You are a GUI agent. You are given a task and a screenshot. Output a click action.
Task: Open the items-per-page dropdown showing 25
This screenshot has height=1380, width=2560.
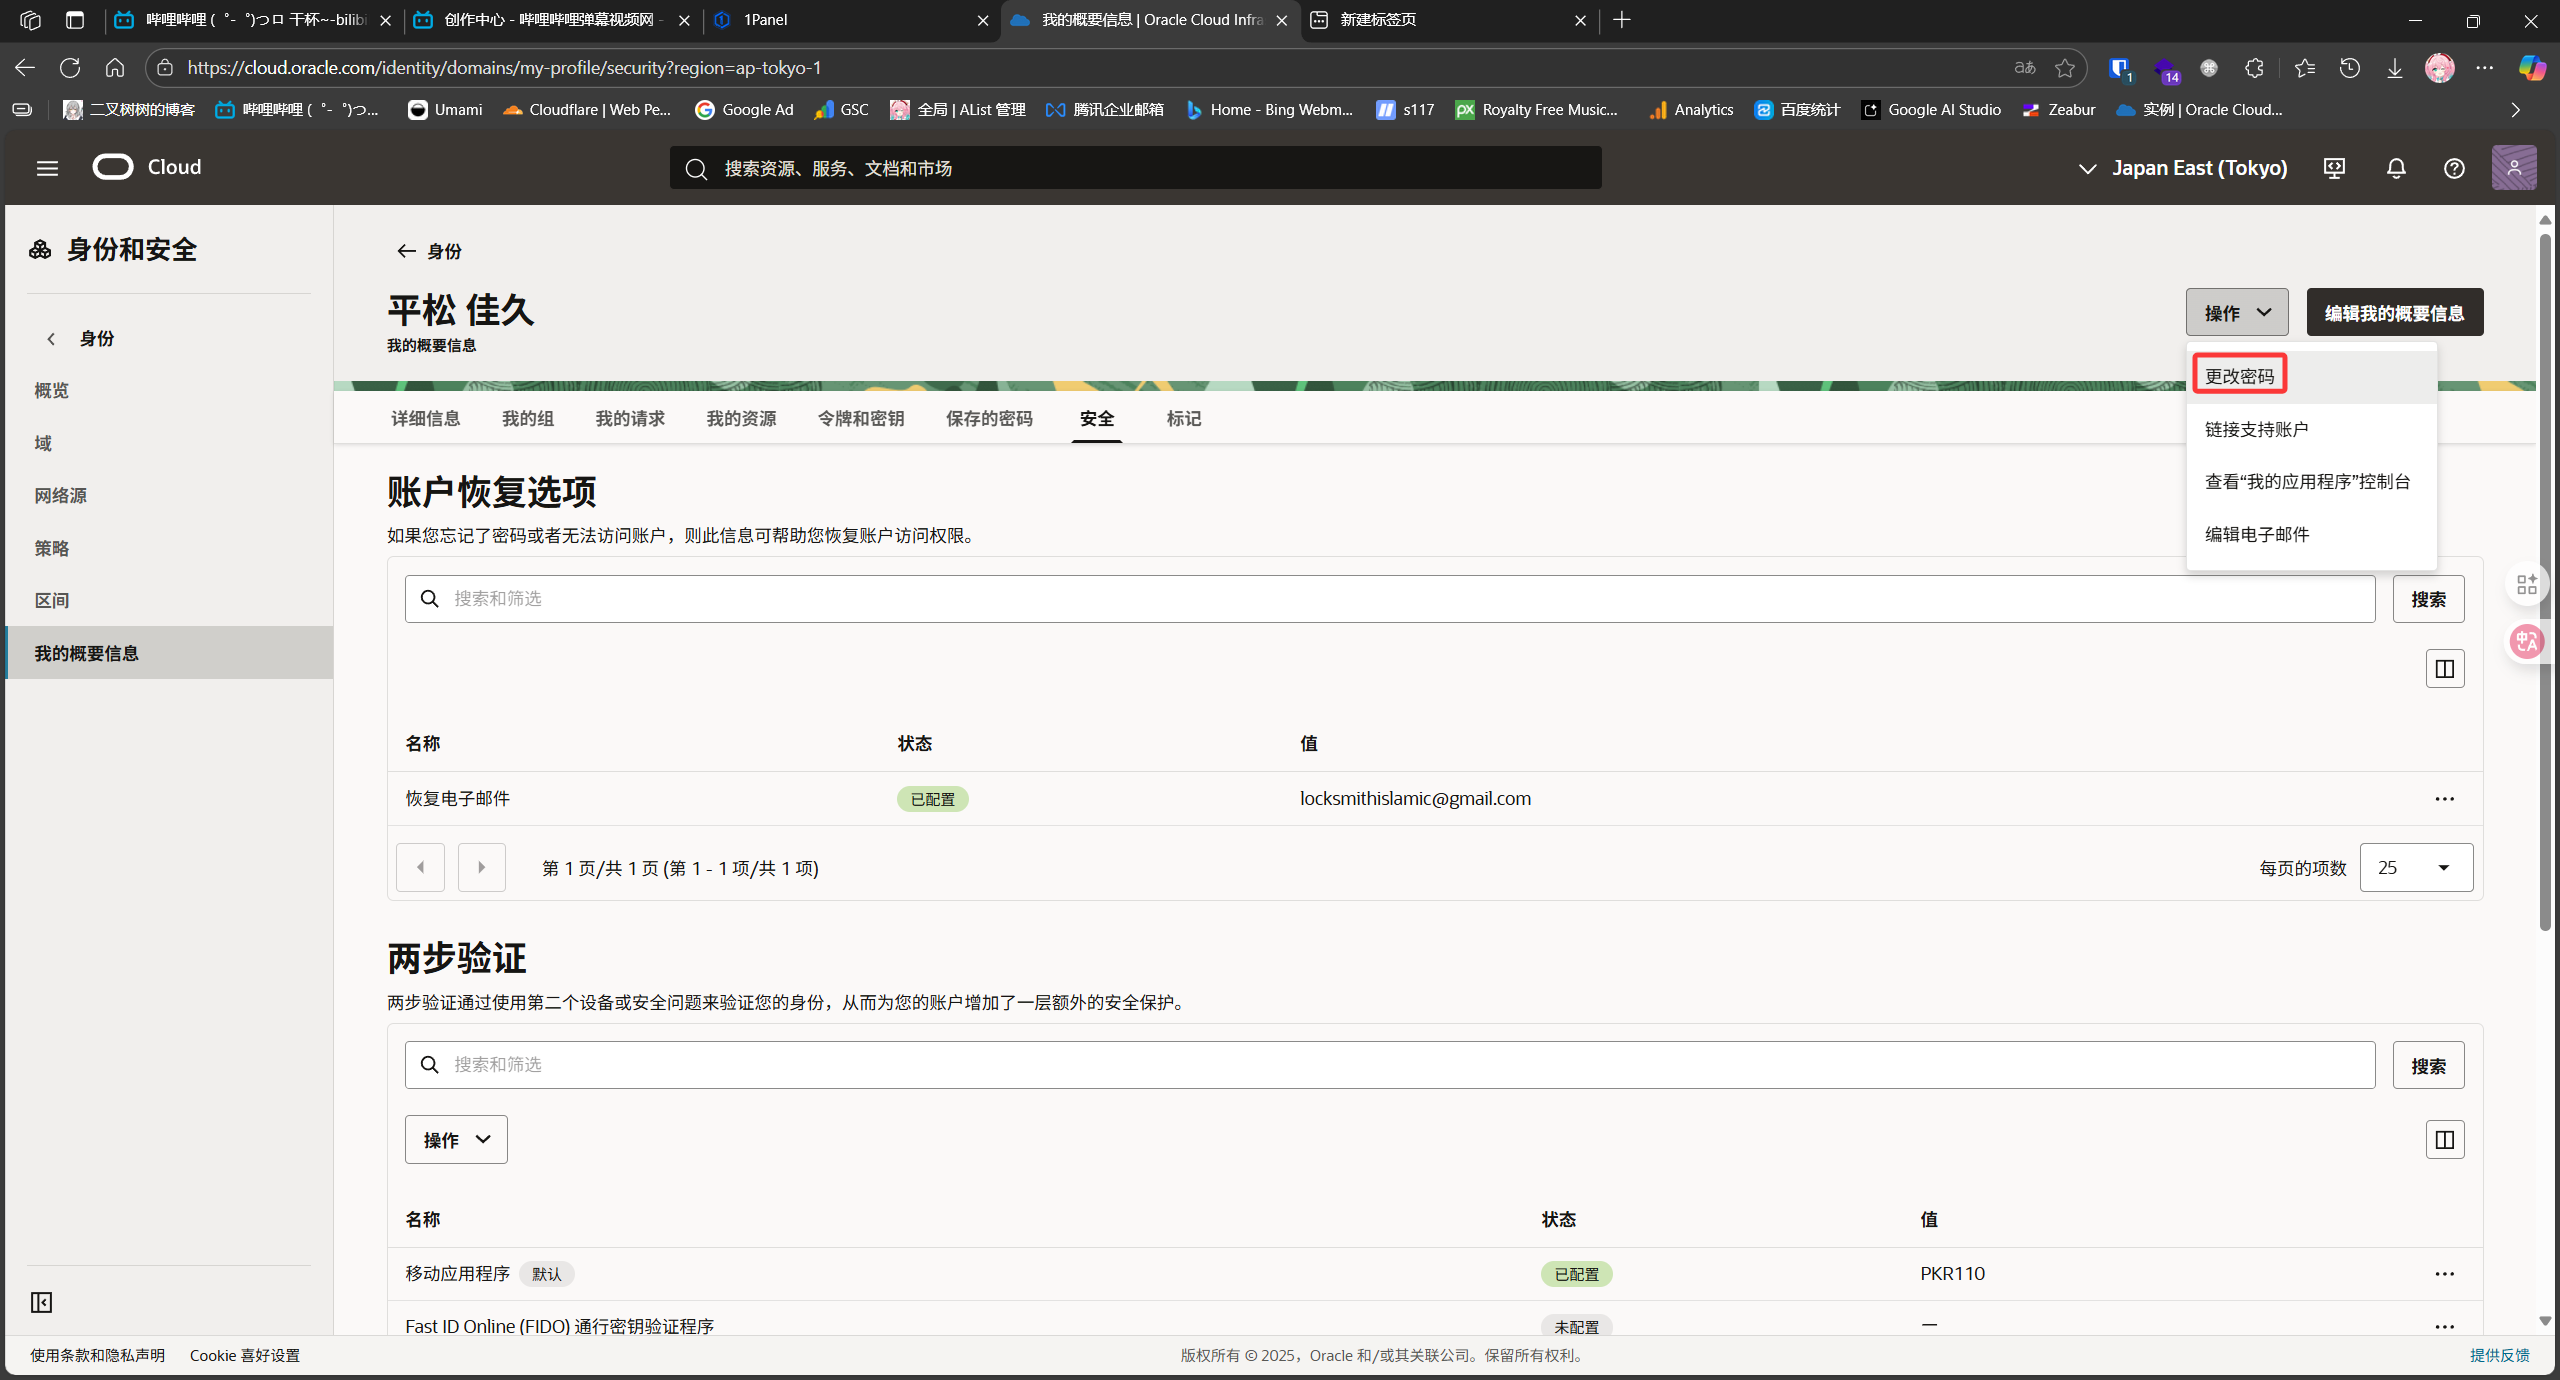click(2416, 868)
